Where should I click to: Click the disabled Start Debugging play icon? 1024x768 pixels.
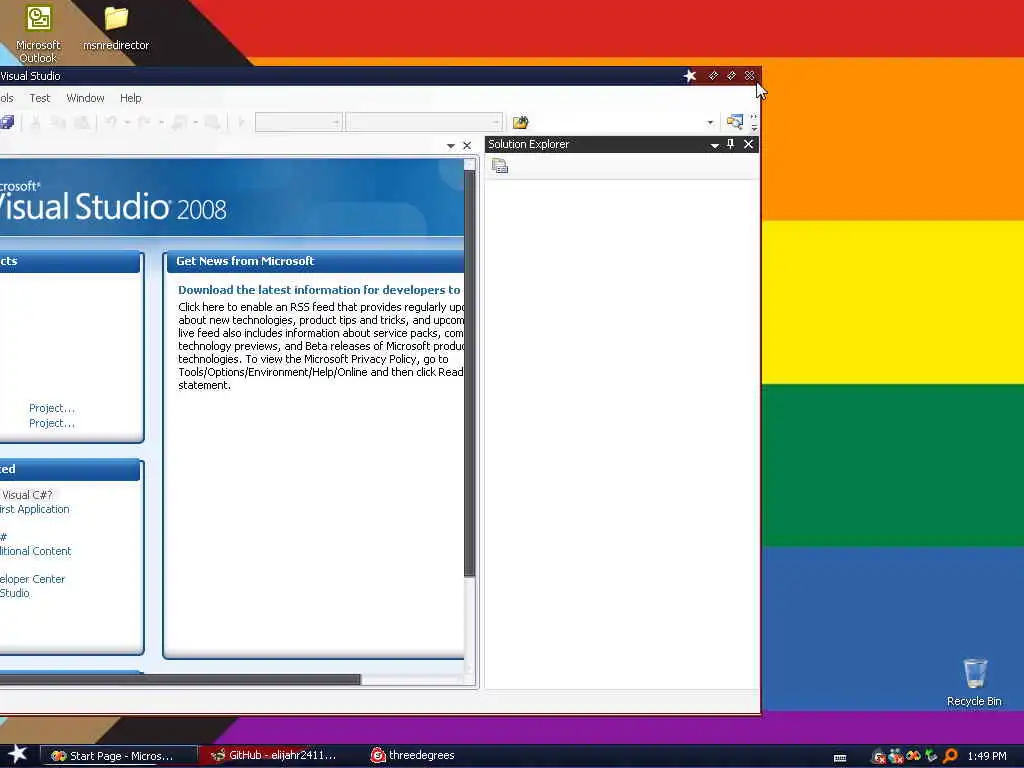(241, 122)
